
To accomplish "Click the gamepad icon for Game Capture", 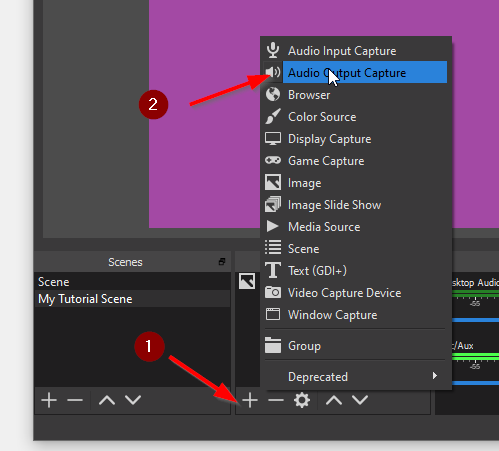I will 273,160.
